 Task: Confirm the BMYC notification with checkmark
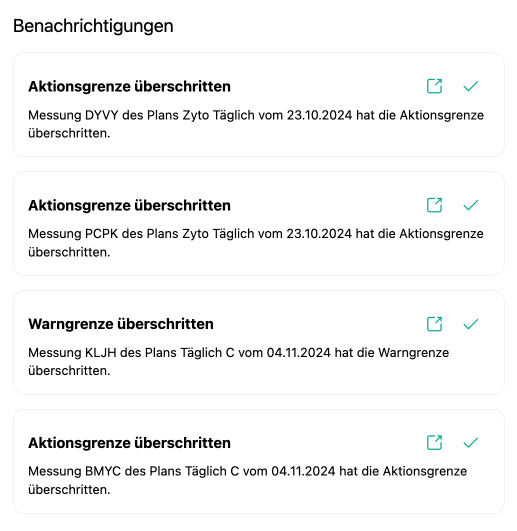pos(471,443)
